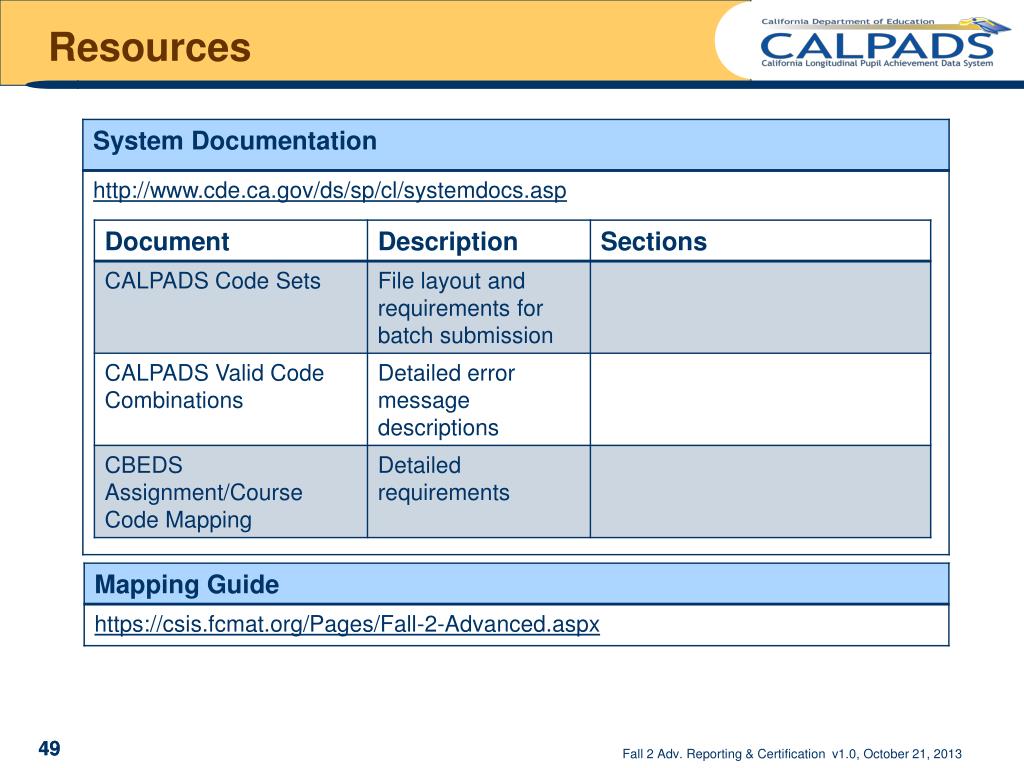Screen dimensions: 1024x768
Task: Select 'Detailed error message descriptions' cell
Action: 479,400
